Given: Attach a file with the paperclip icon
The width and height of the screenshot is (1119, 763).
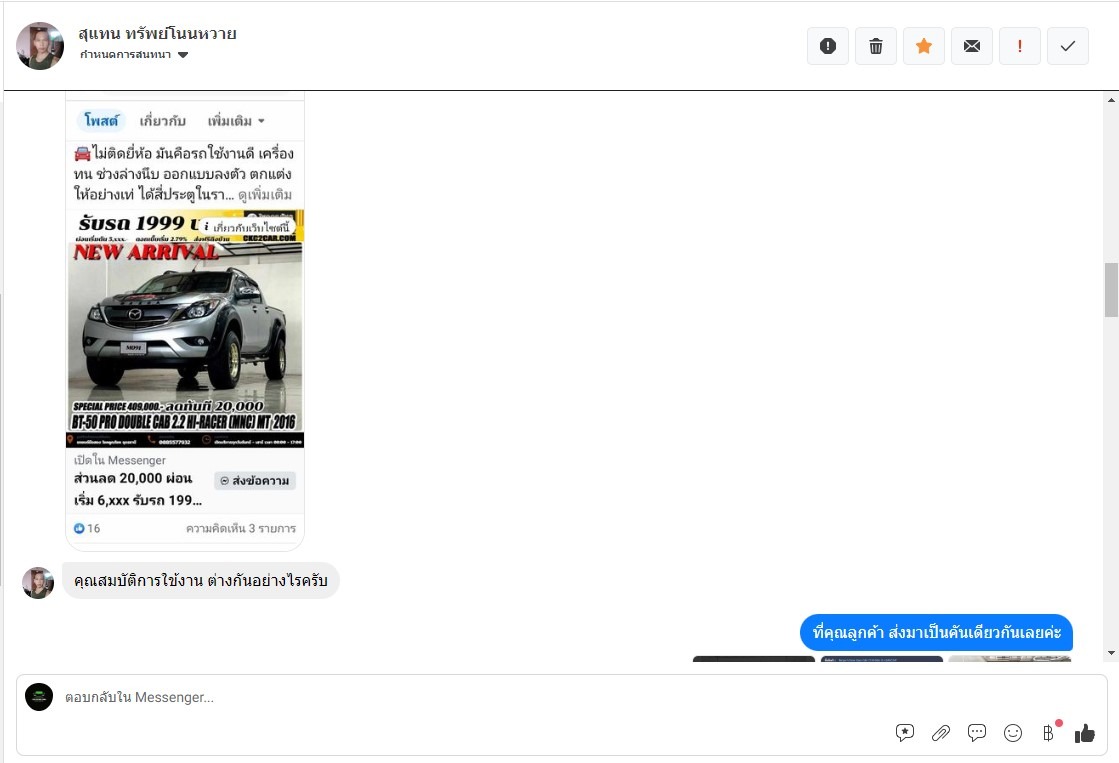Looking at the screenshot, I should pos(941,733).
